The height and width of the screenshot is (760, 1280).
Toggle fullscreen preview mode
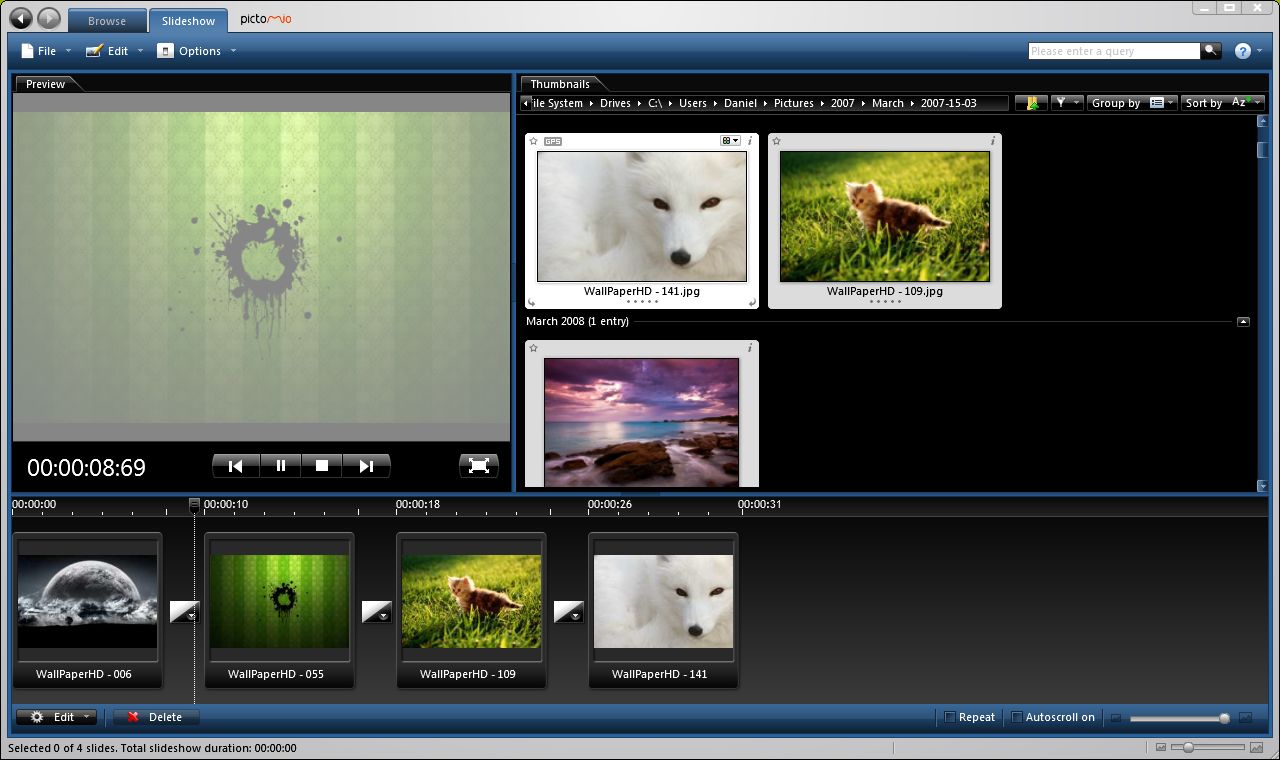tap(479, 466)
